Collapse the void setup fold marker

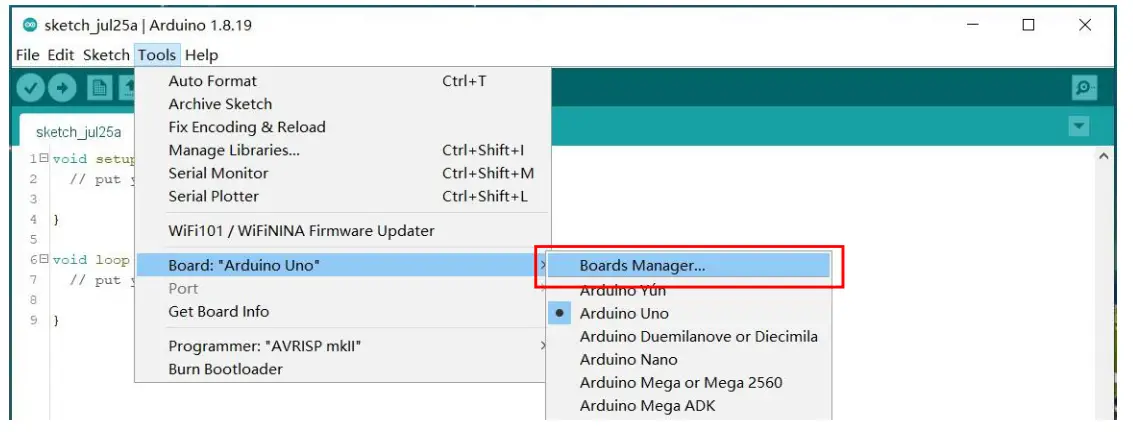click(44, 159)
